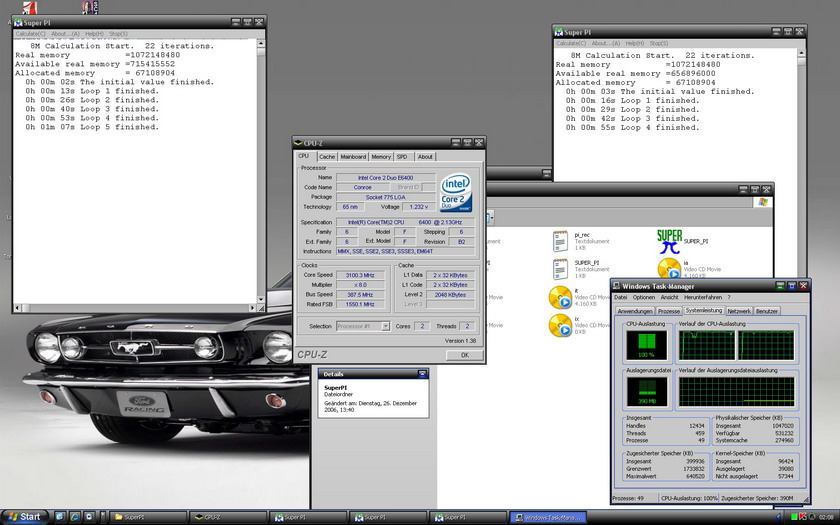Select the green SUPER_PI application icon

pyautogui.click(x=669, y=242)
